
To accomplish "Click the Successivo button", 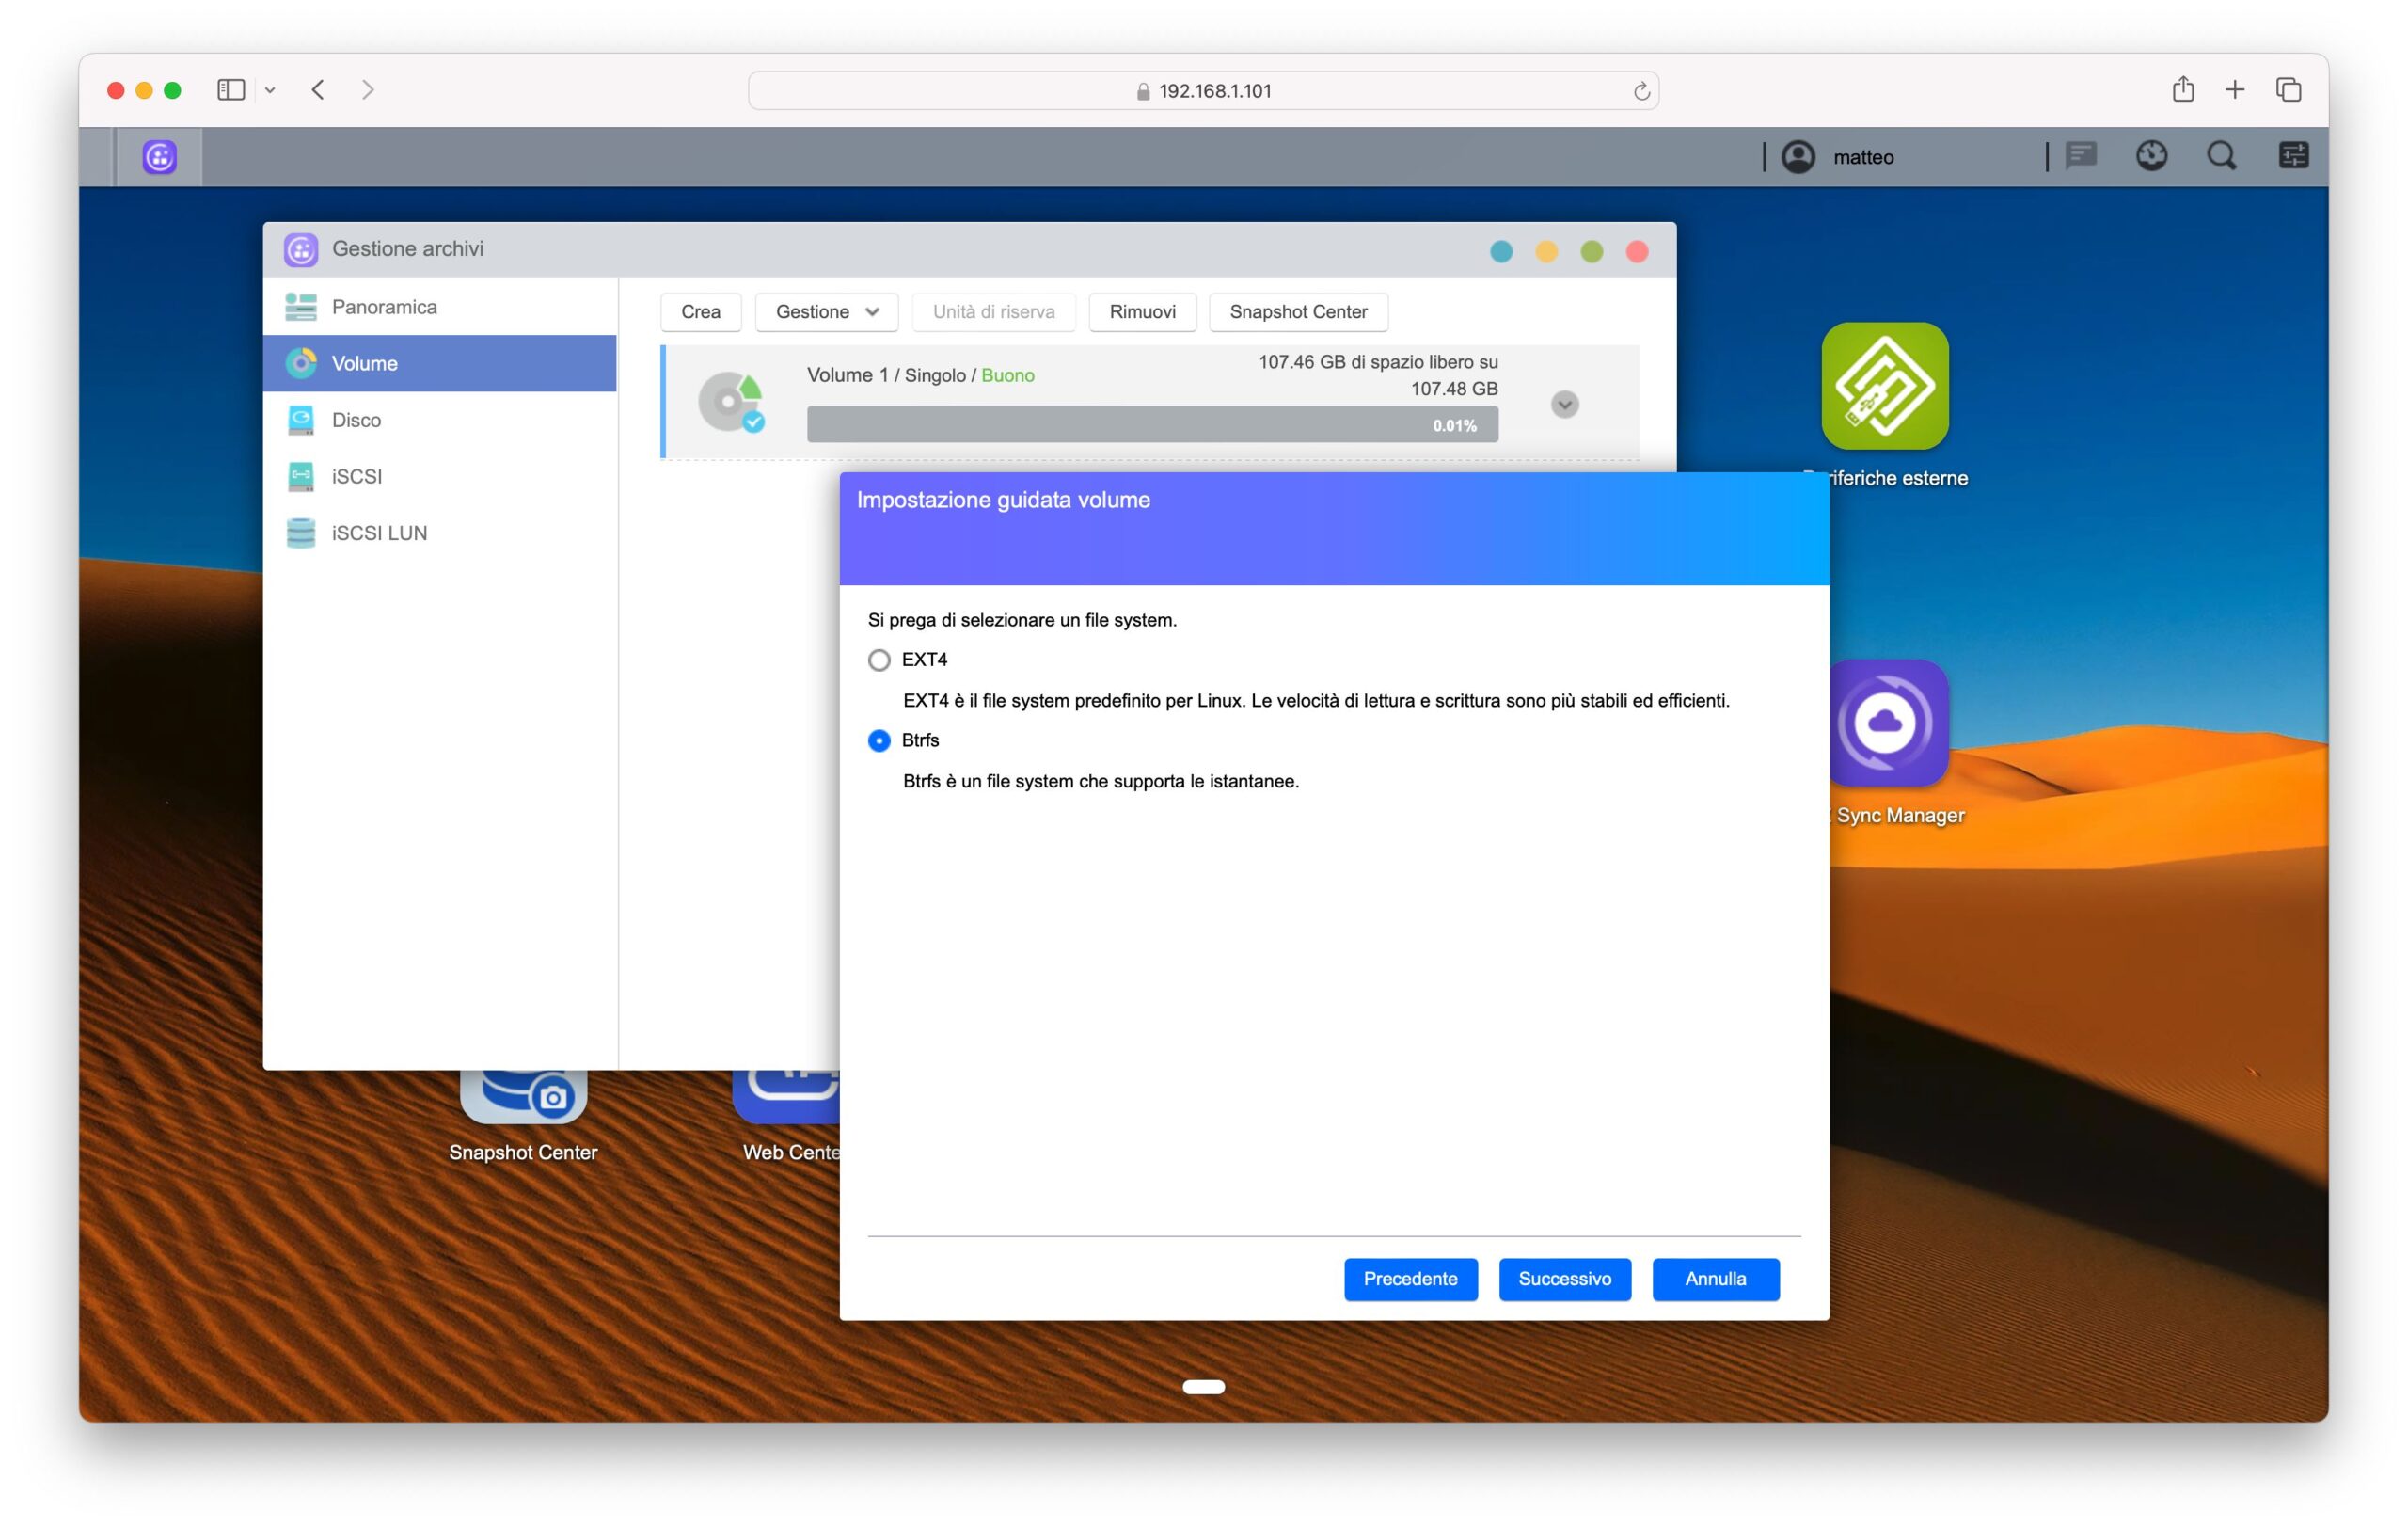I will tap(1564, 1279).
